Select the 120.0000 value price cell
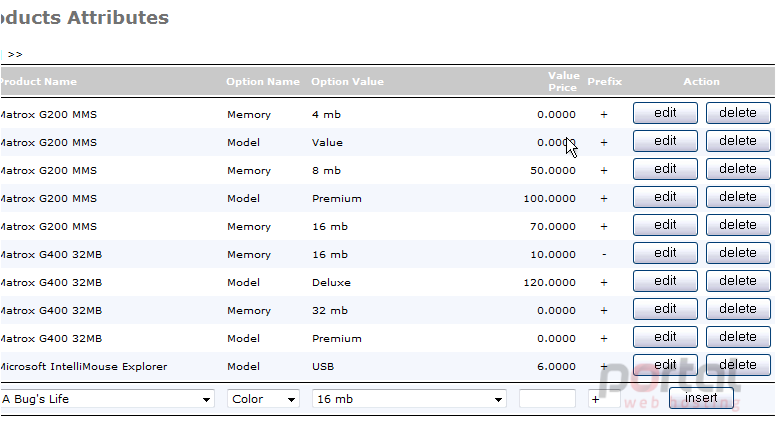 pyautogui.click(x=549, y=282)
